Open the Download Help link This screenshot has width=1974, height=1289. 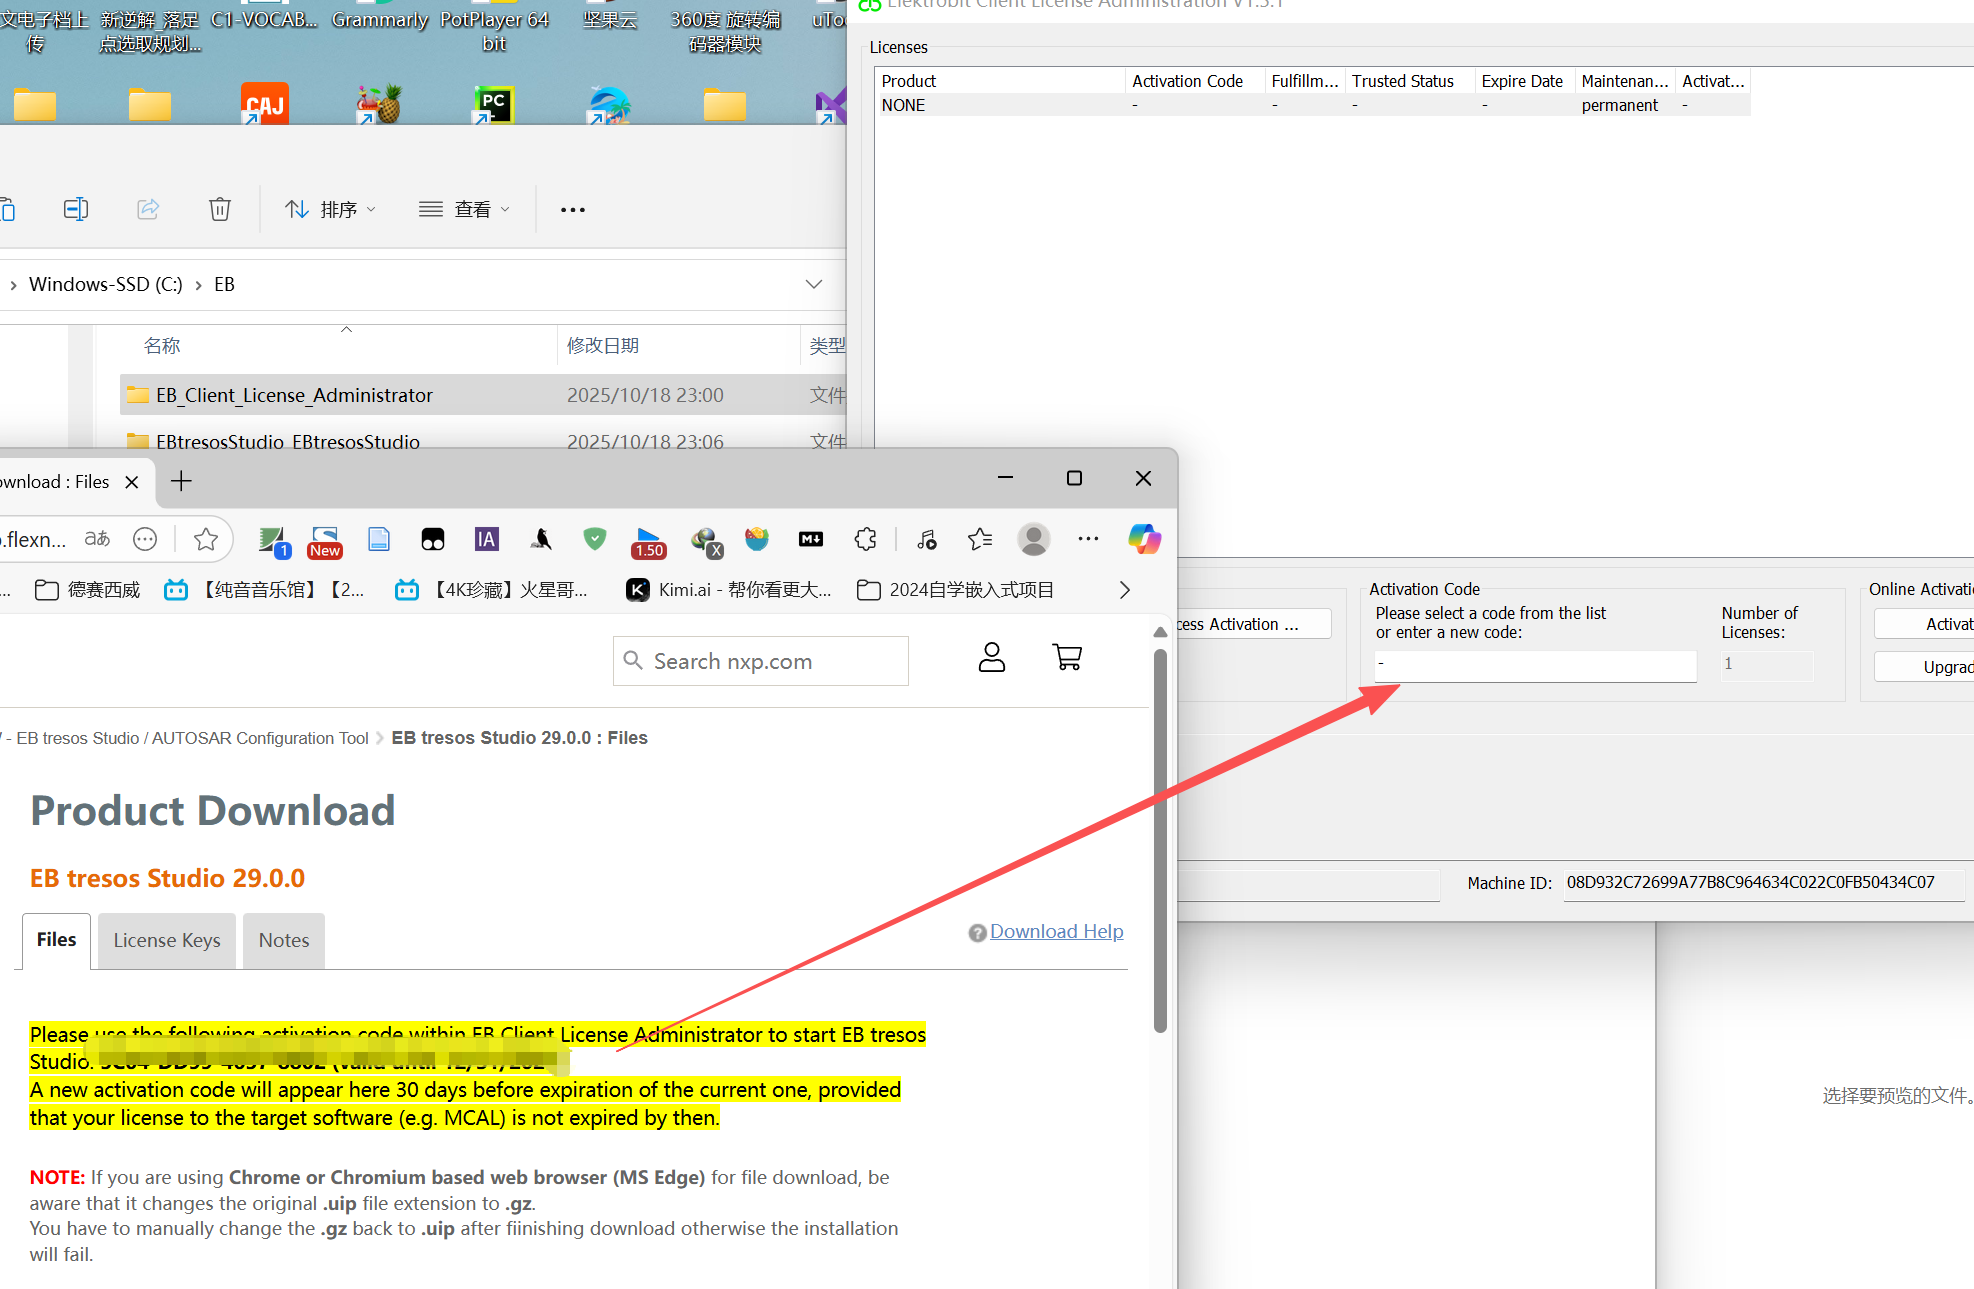(x=1056, y=931)
